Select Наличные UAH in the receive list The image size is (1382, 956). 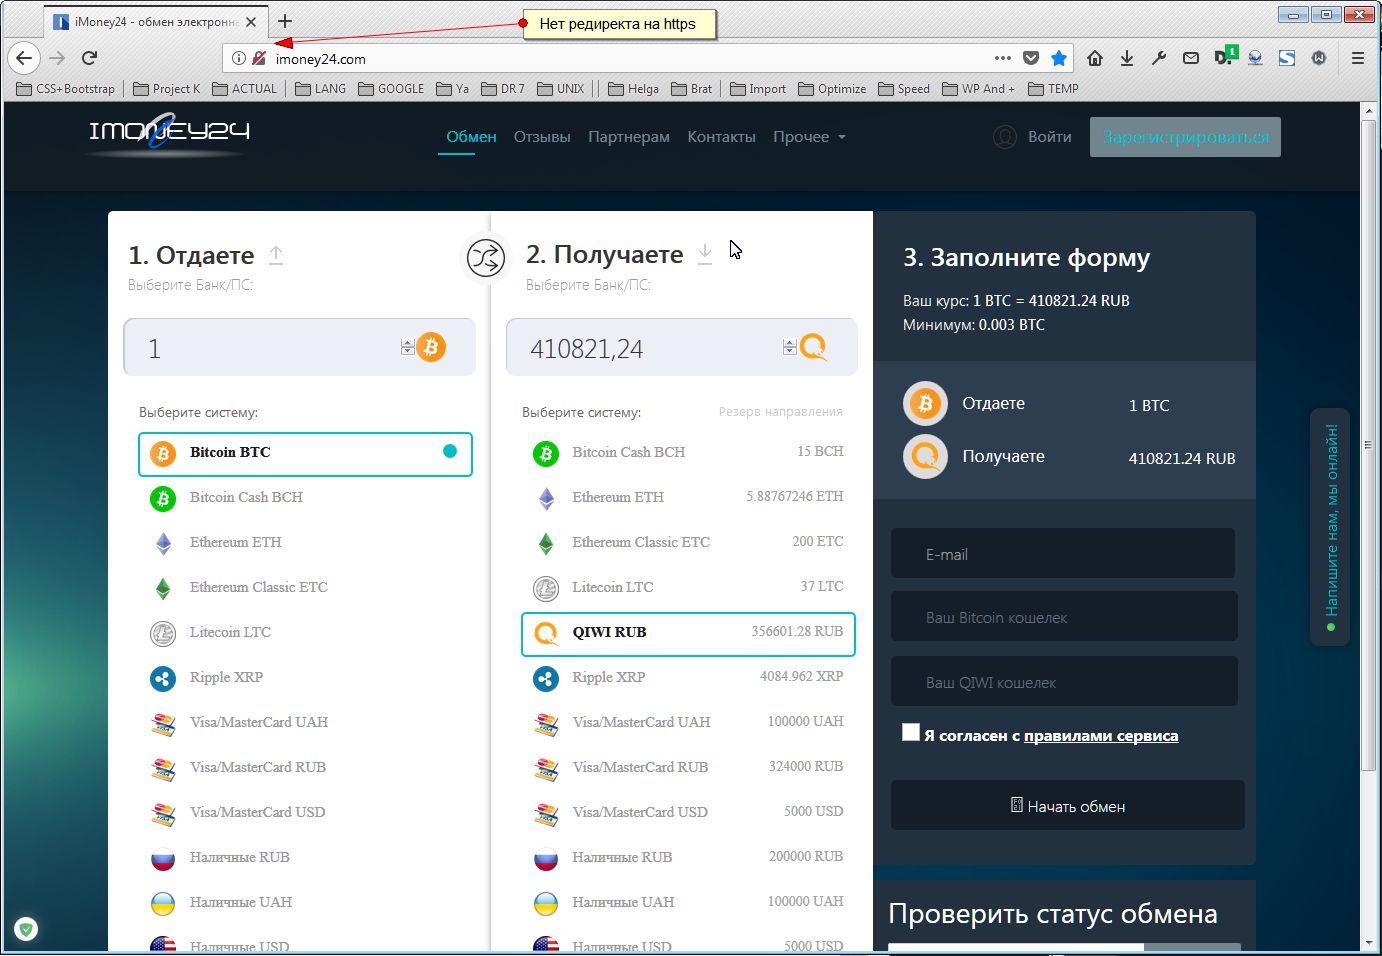click(688, 903)
